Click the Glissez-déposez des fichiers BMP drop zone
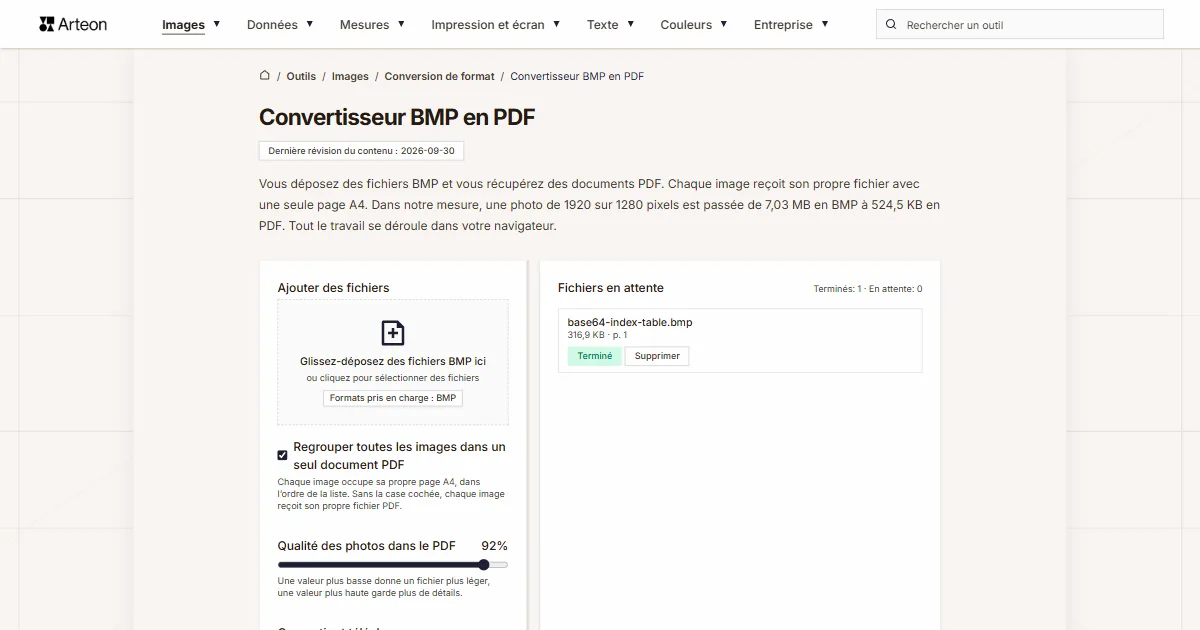Image resolution: width=1200 pixels, height=630 pixels. pos(393,362)
